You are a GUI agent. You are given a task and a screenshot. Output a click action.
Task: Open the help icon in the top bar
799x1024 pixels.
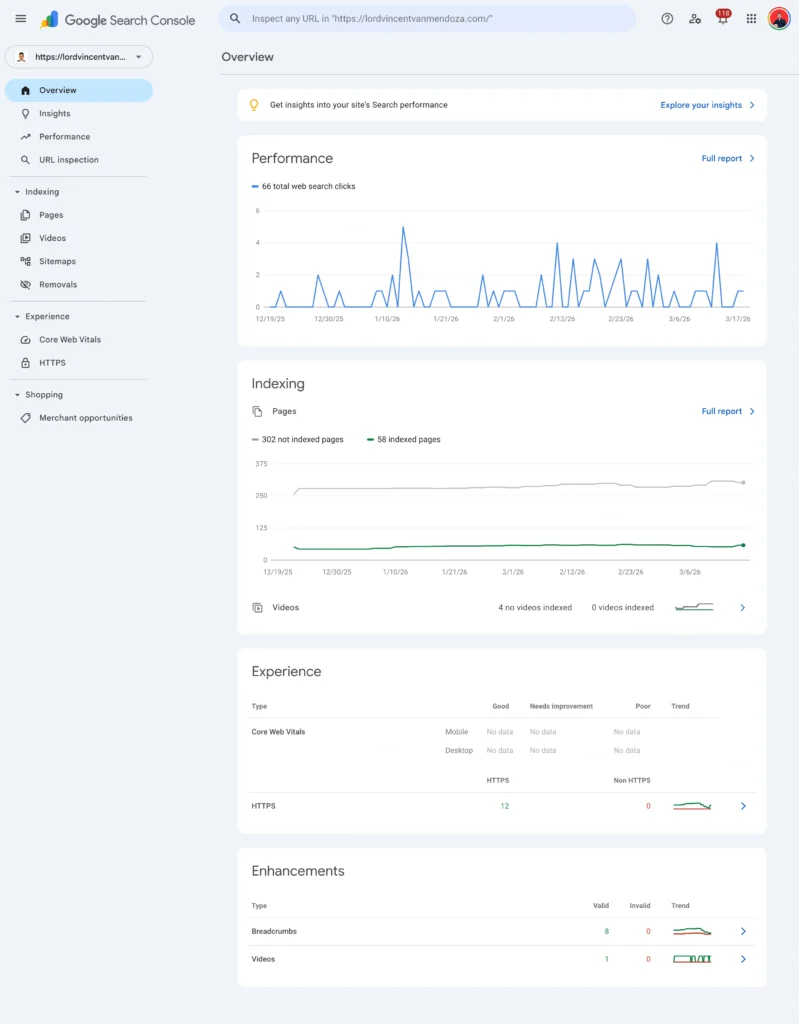pos(667,18)
